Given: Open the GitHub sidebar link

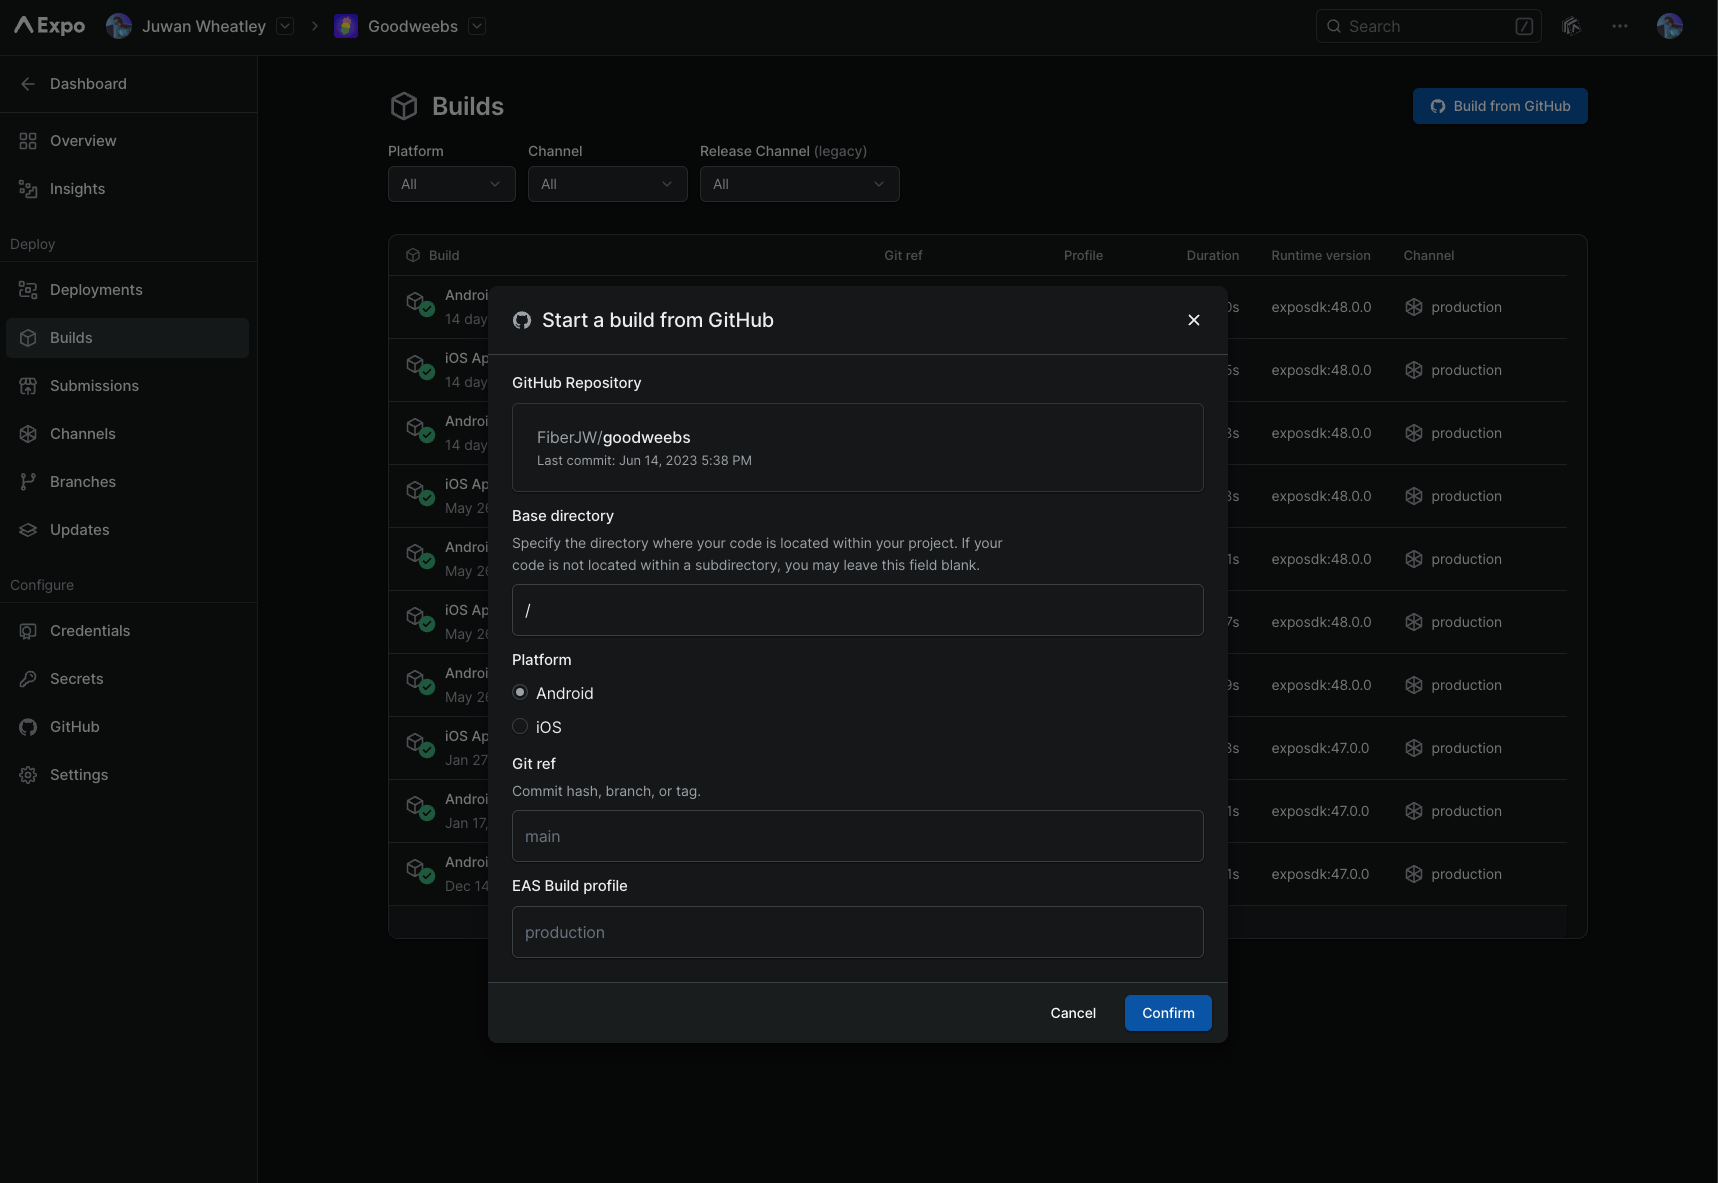Looking at the screenshot, I should [x=128, y=727].
